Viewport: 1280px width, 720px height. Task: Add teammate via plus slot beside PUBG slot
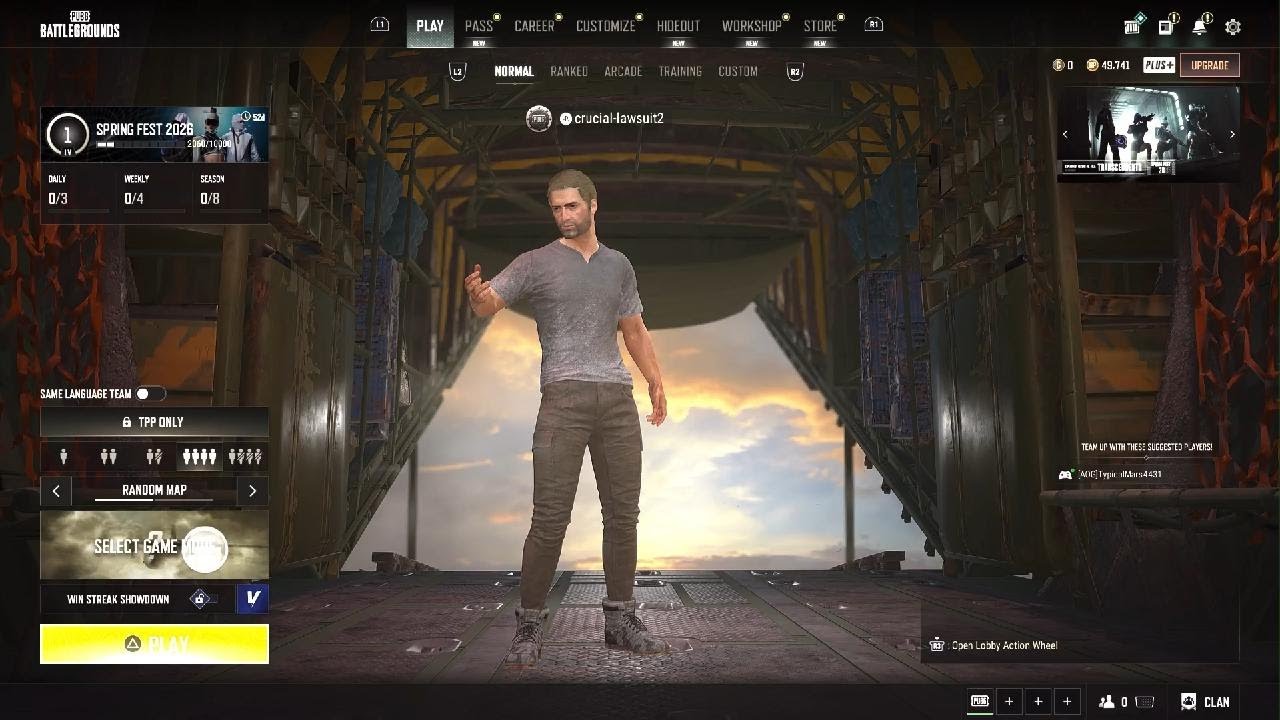(x=1009, y=702)
